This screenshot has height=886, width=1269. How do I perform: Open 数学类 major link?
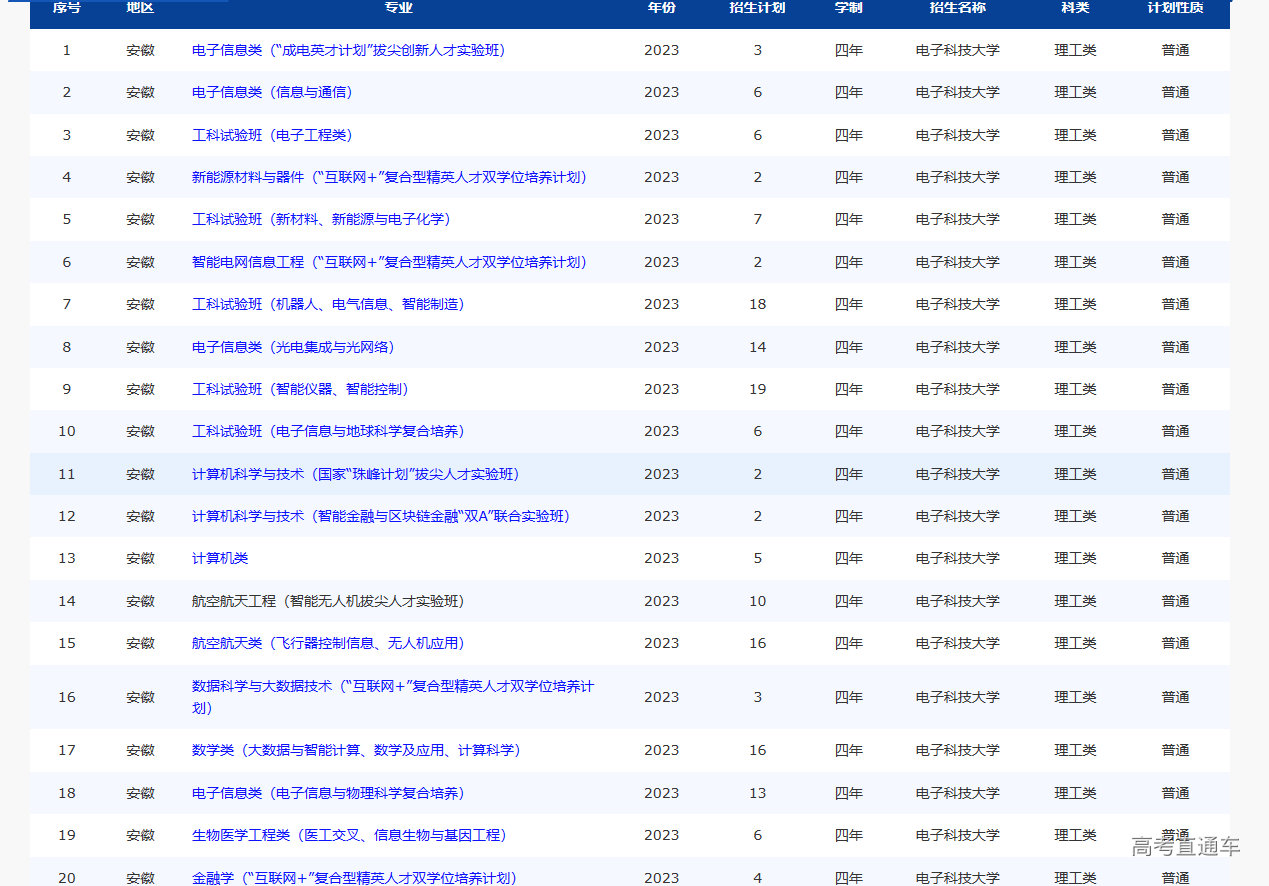tap(356, 750)
